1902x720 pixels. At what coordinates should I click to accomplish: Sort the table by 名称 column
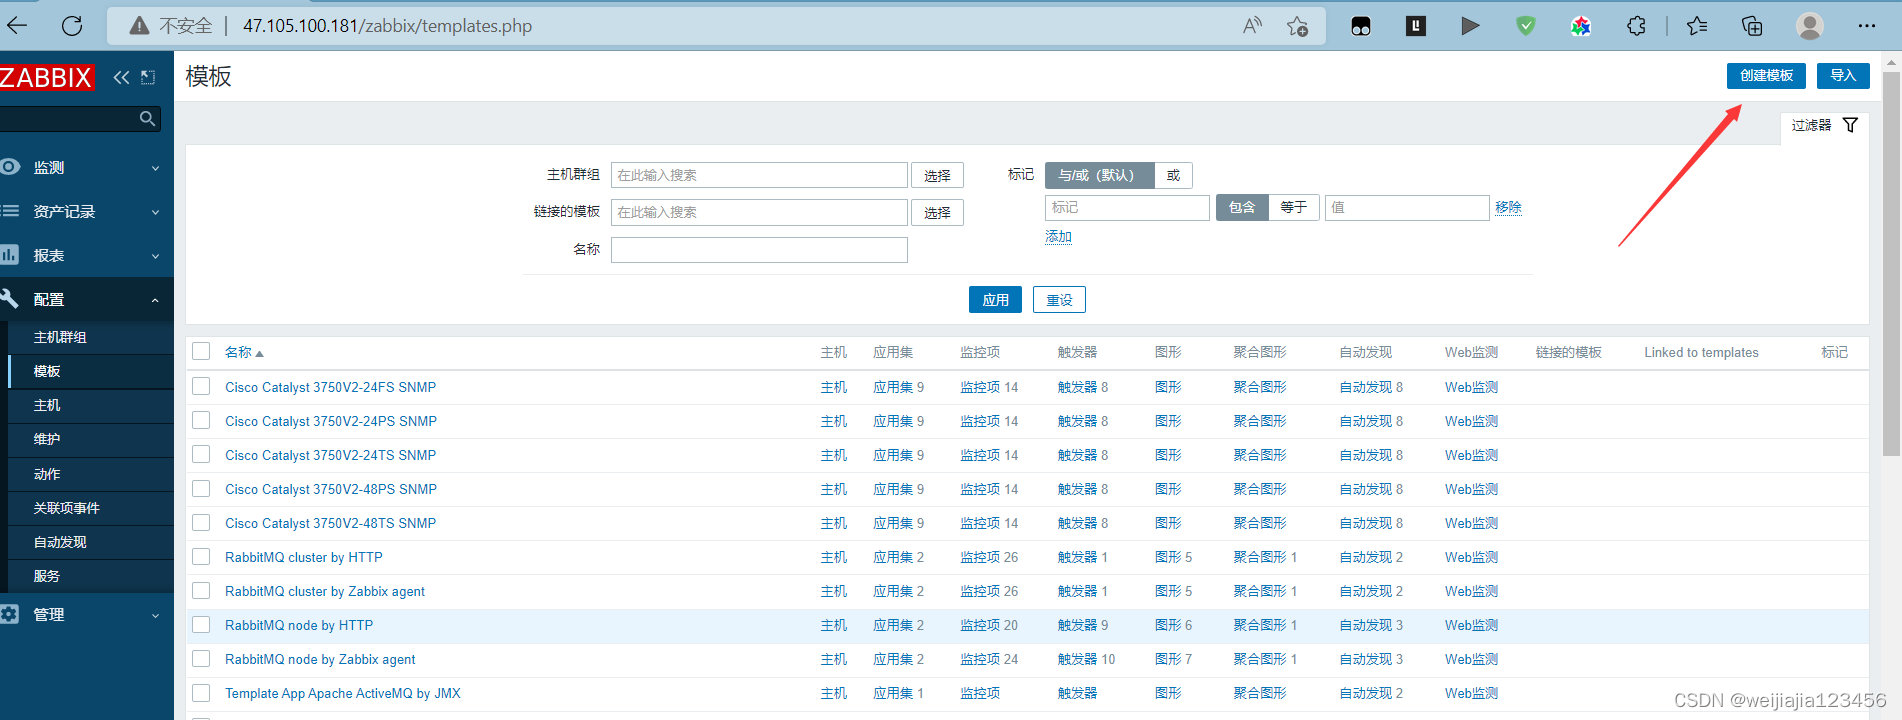[x=243, y=352]
